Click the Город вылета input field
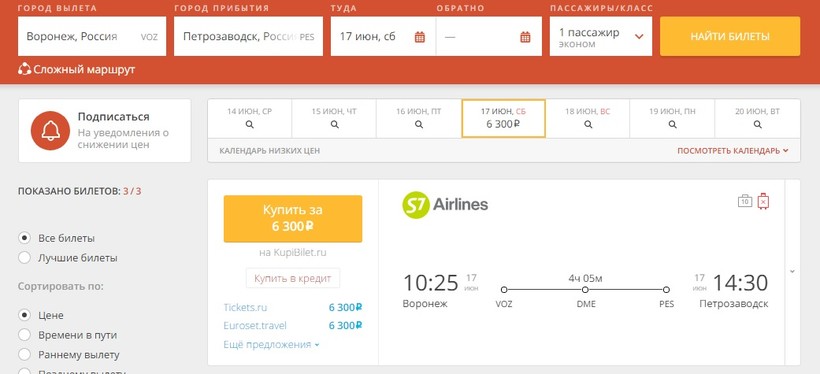This screenshot has width=820, height=374. point(92,37)
